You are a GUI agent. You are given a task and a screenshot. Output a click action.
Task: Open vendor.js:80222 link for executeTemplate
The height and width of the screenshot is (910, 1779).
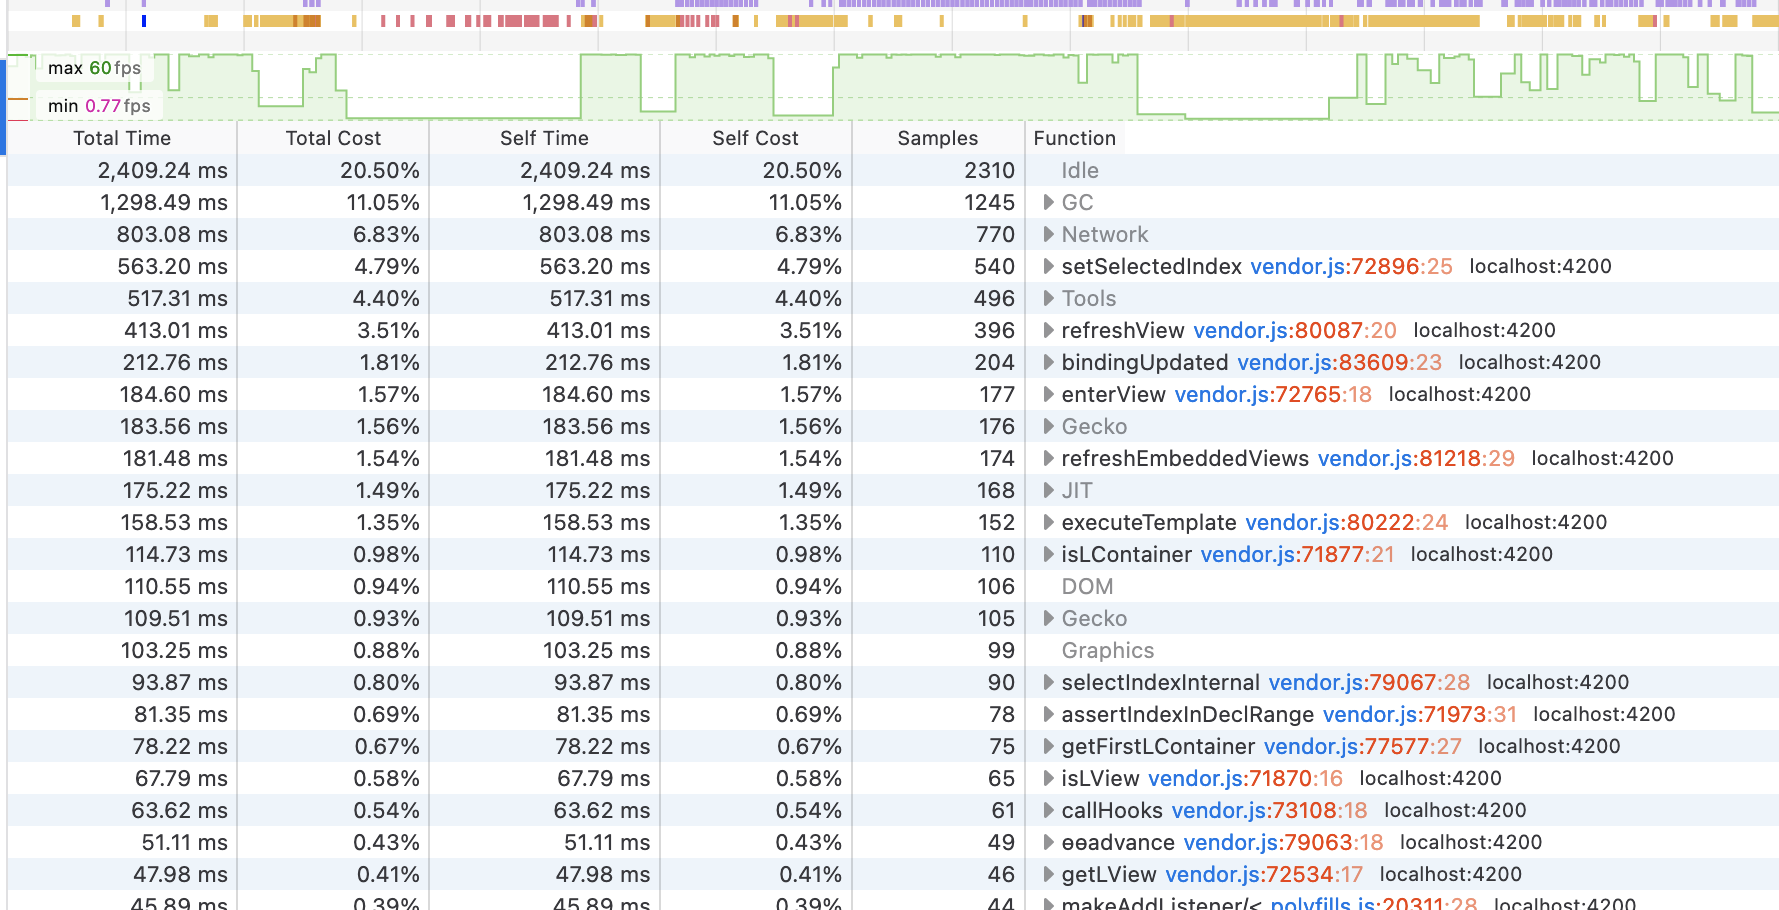point(1346,522)
